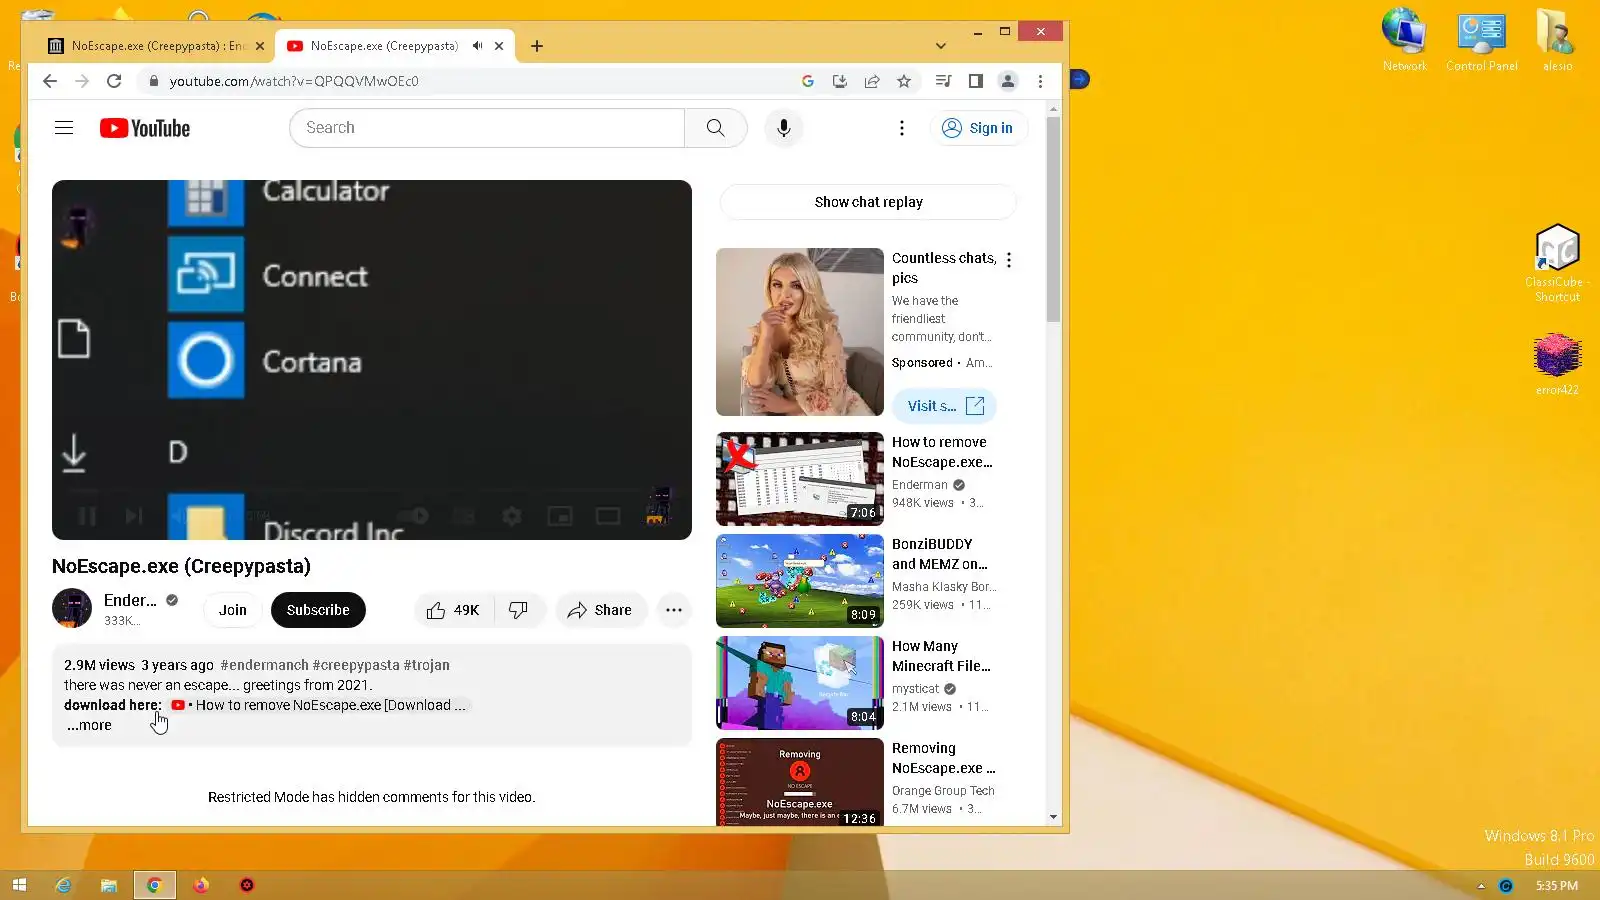Follow the 'How to remove NoEscape.exe' description link
The height and width of the screenshot is (900, 1600).
coord(319,705)
